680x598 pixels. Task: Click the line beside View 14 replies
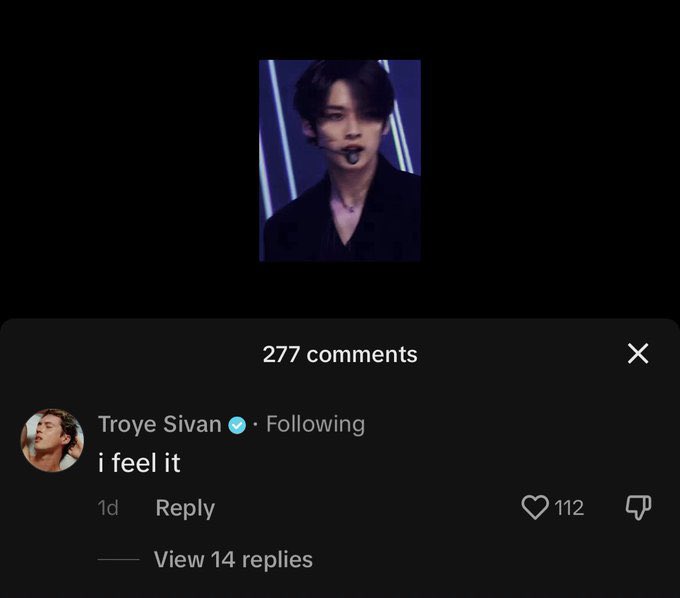(x=118, y=560)
